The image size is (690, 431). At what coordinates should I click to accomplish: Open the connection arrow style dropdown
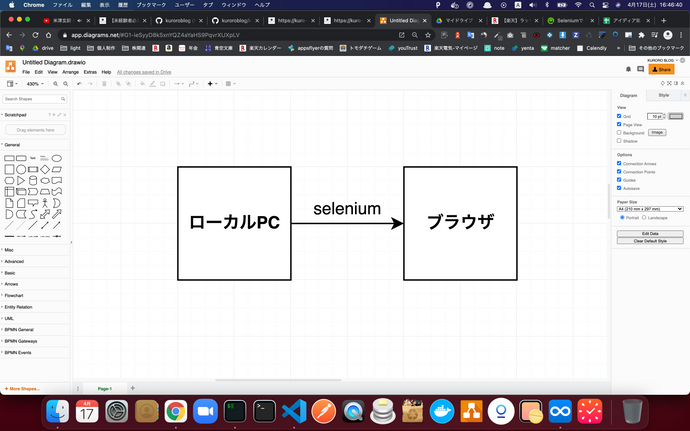(x=179, y=84)
